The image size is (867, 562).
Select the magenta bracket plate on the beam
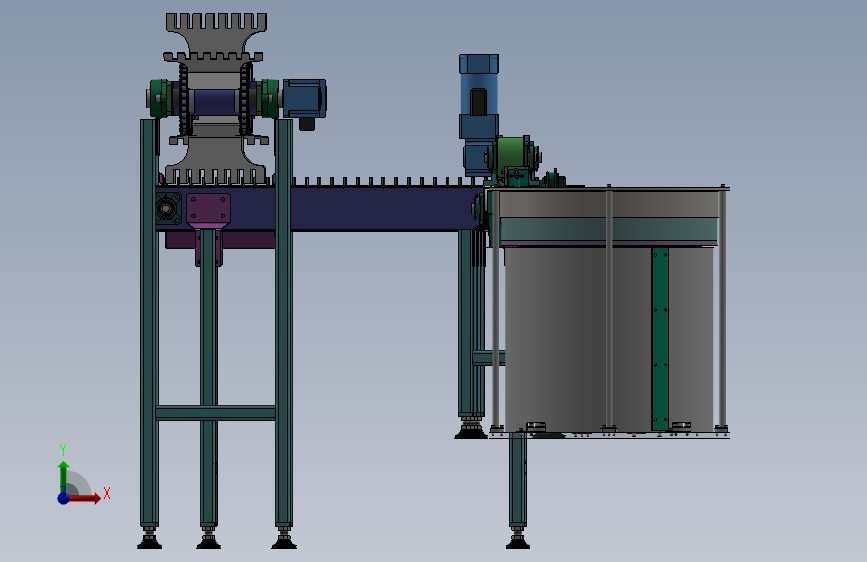pyautogui.click(x=208, y=210)
